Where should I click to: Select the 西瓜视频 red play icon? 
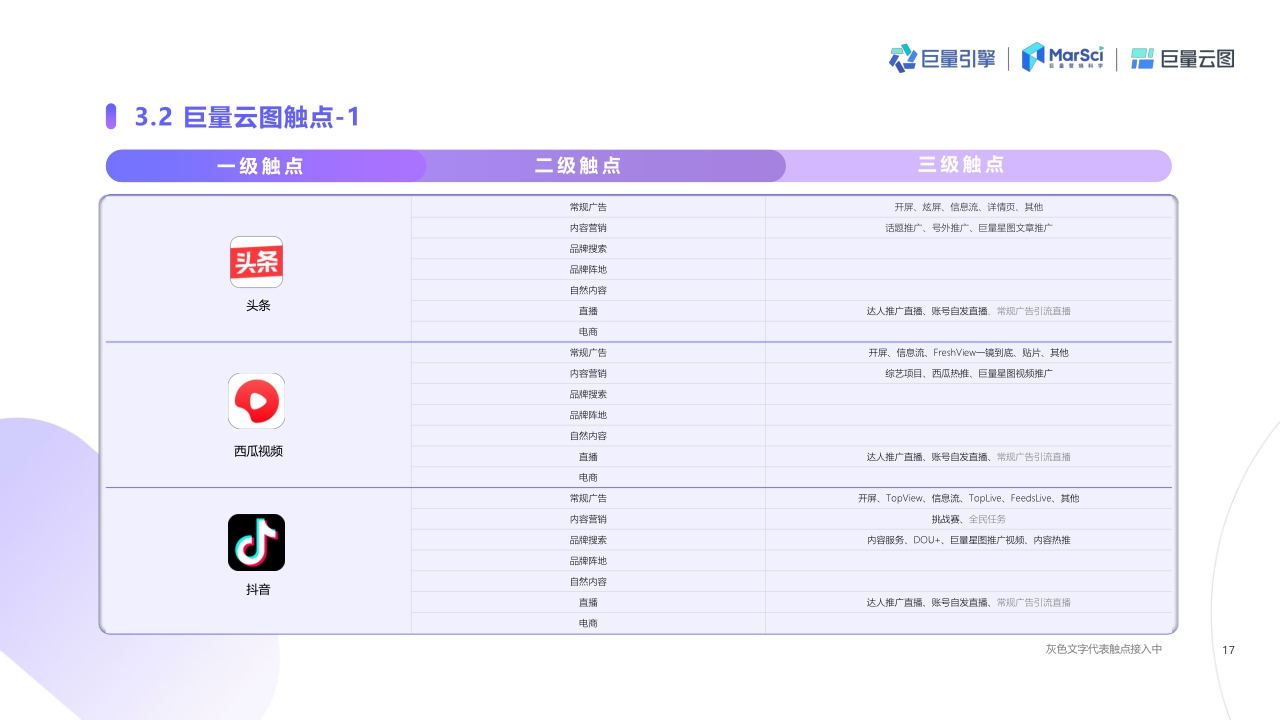257,401
